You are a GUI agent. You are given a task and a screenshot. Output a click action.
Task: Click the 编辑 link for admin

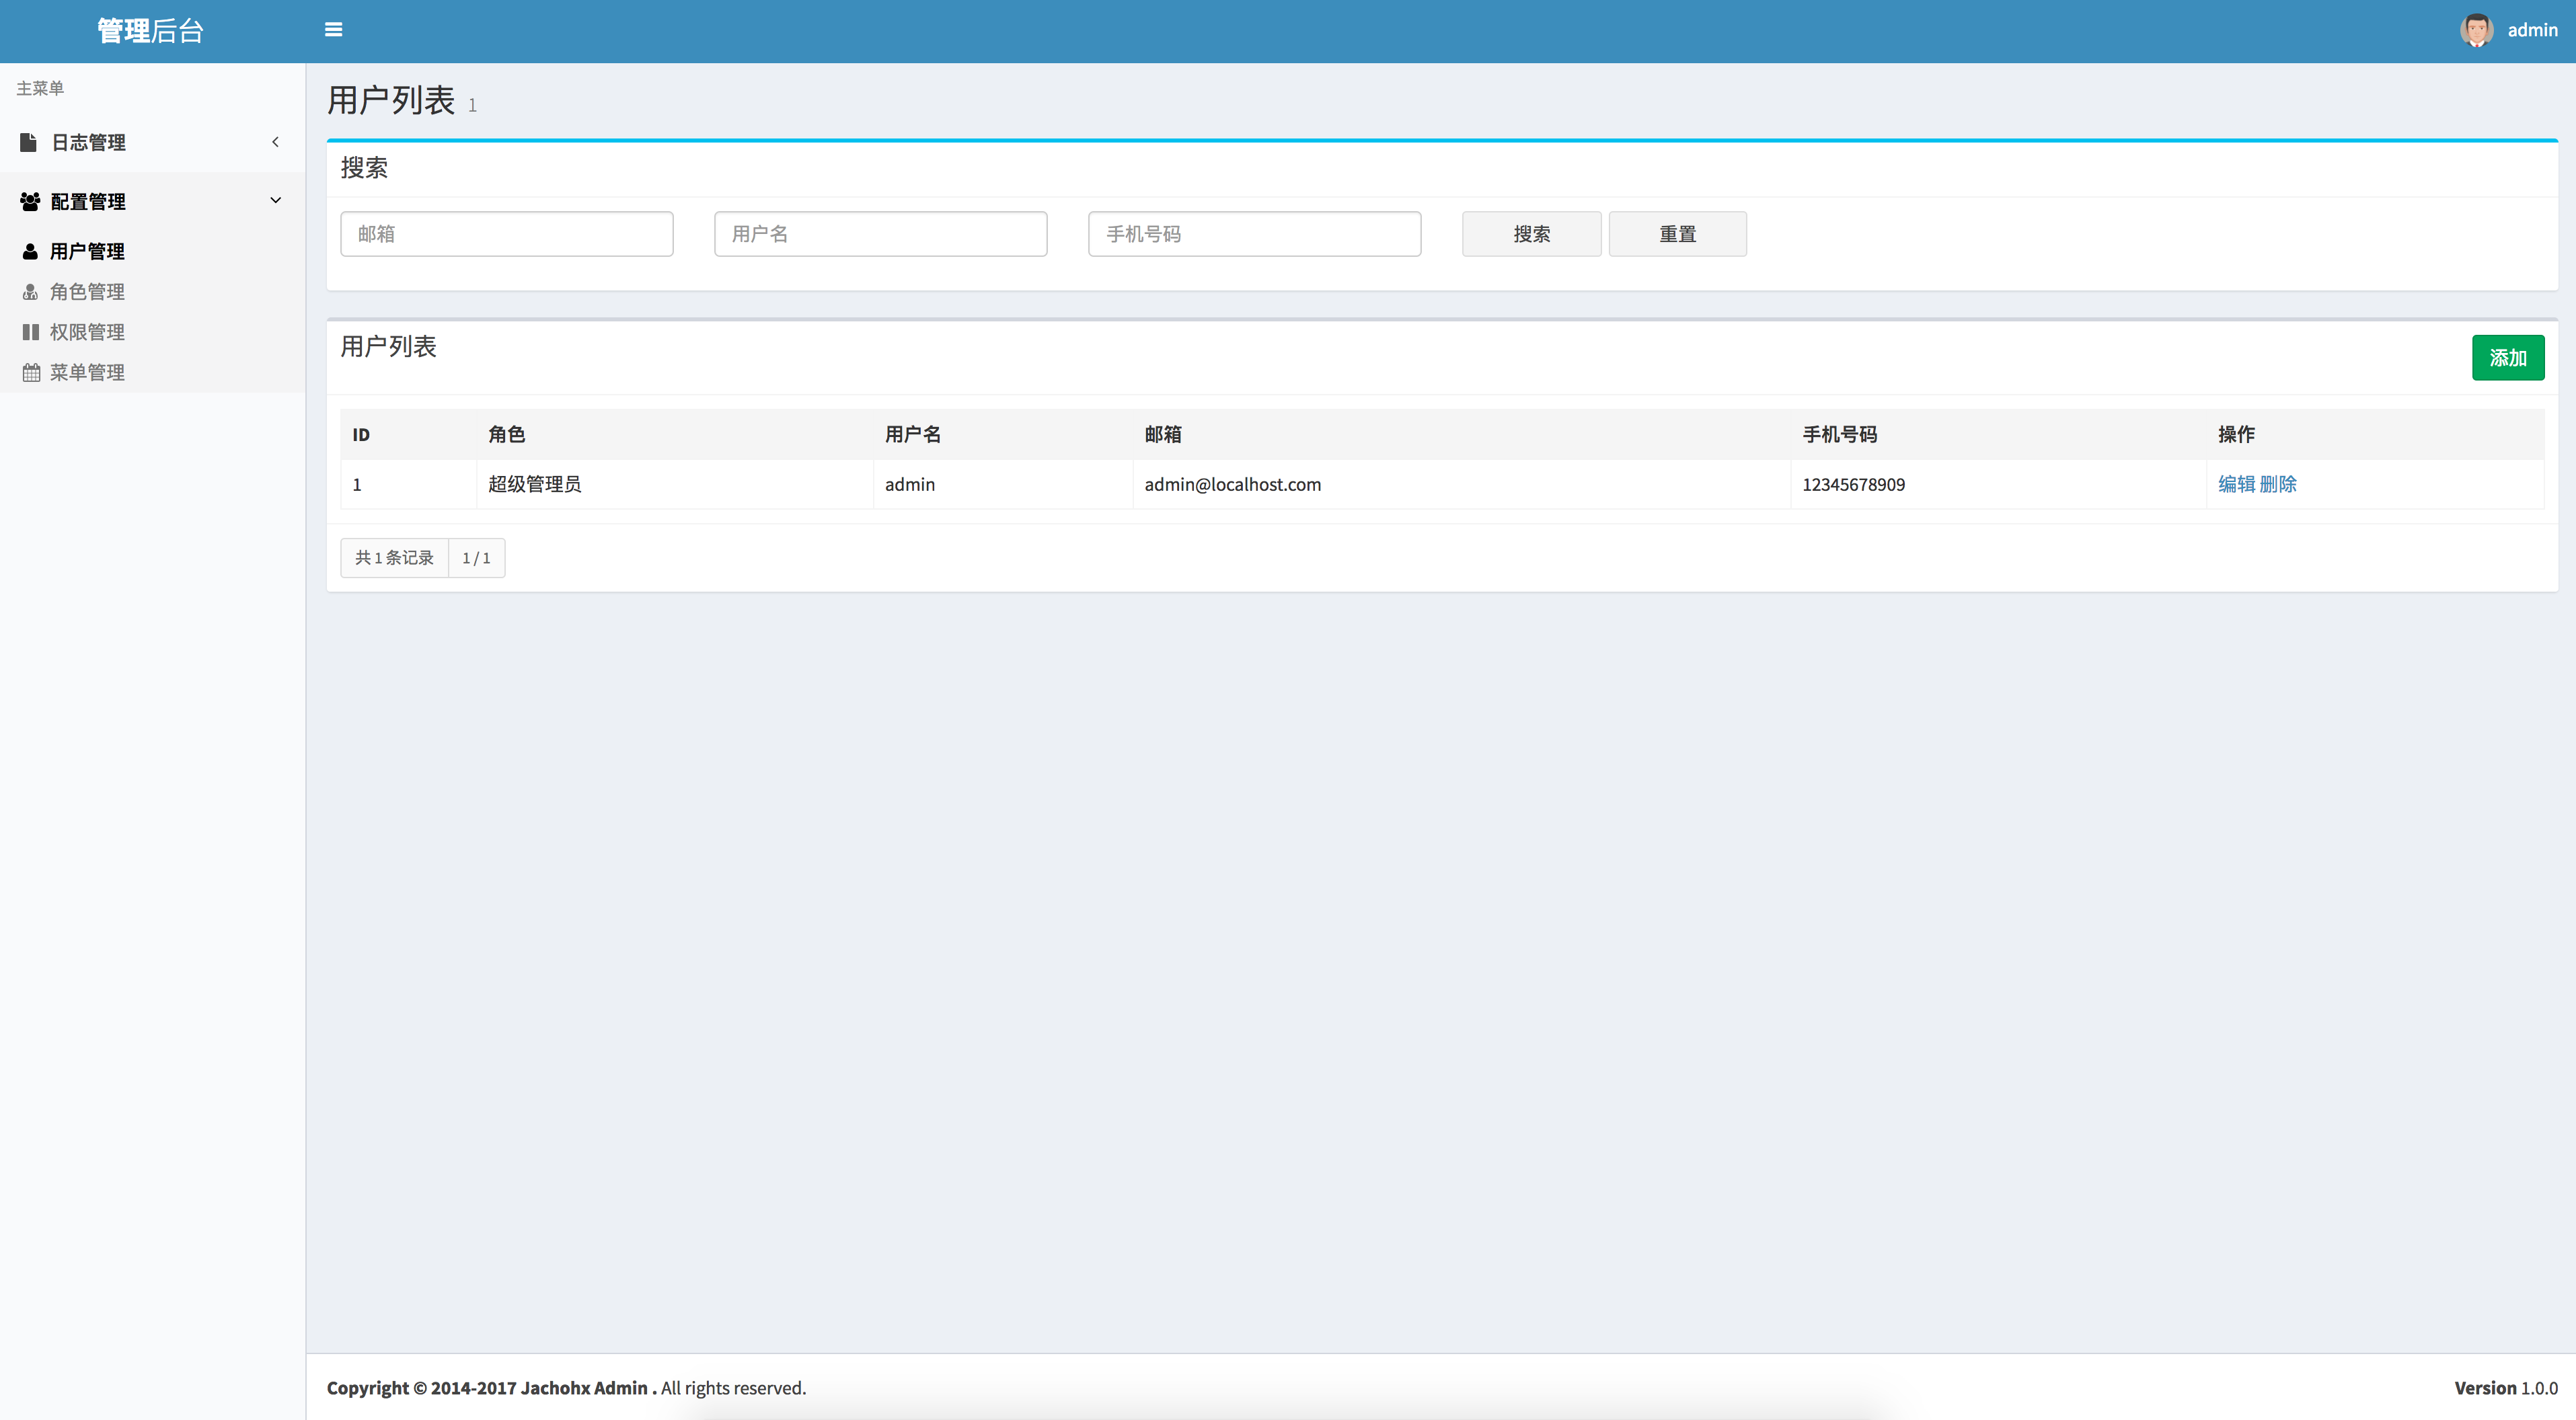(2236, 484)
